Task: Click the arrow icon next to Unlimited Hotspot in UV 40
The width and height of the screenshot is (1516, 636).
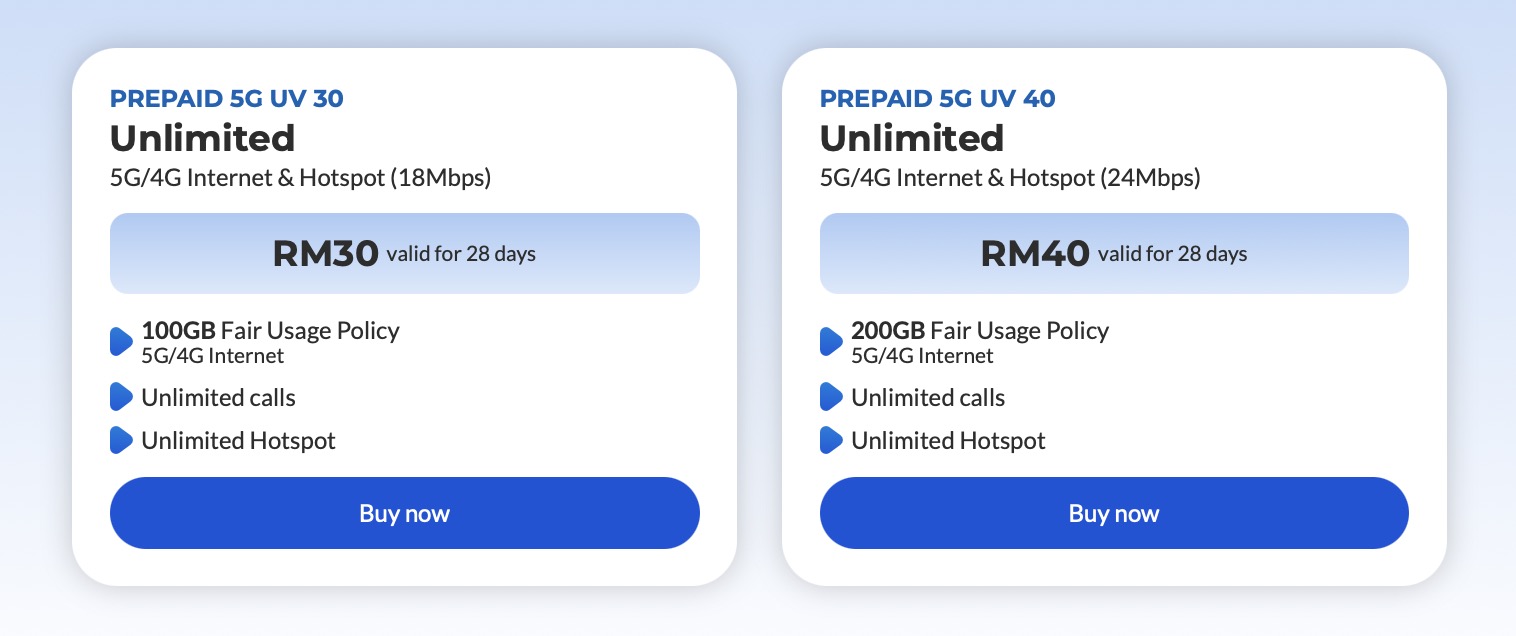Action: click(x=831, y=440)
